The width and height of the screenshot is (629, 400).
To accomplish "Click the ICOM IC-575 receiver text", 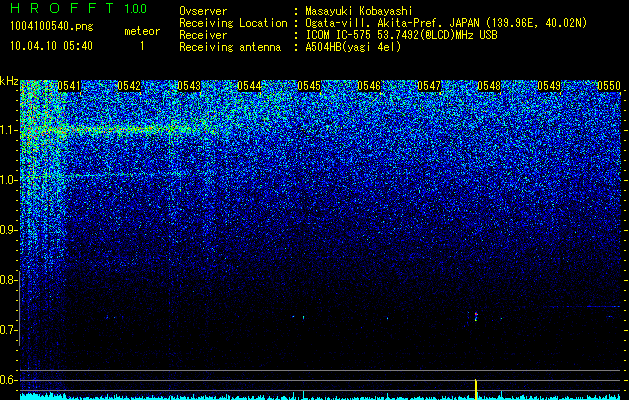I will click(401, 35).
